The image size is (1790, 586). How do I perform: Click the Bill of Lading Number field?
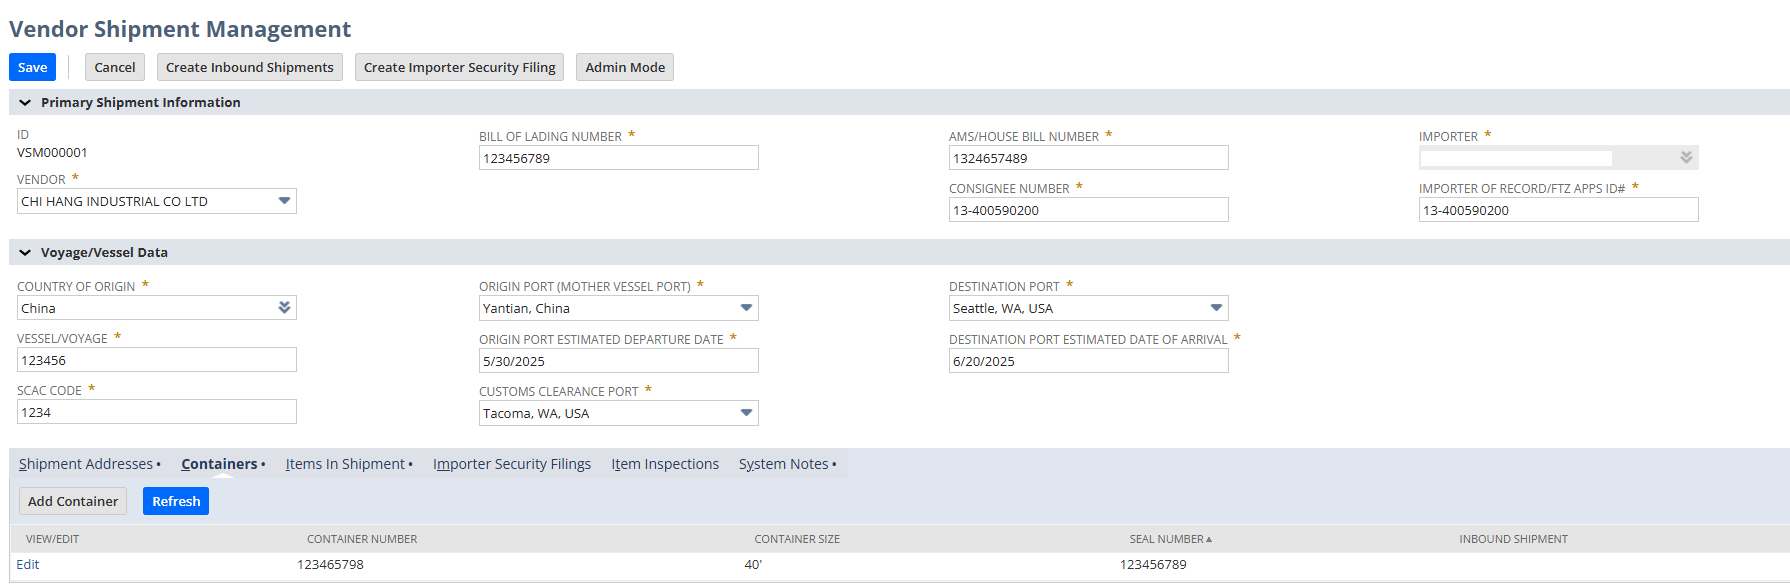(618, 158)
